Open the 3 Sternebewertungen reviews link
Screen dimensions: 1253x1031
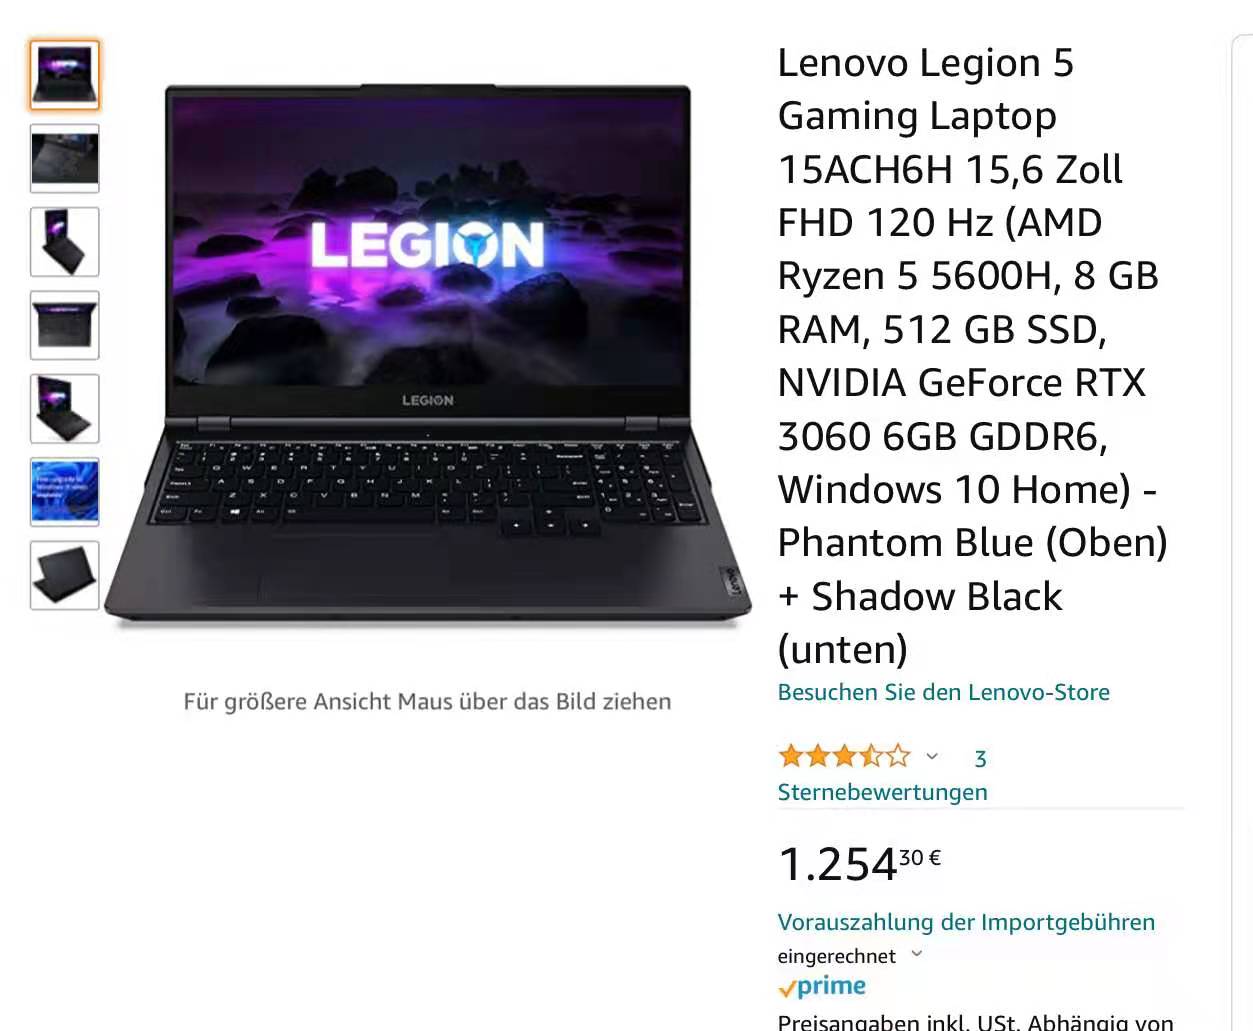tap(882, 775)
